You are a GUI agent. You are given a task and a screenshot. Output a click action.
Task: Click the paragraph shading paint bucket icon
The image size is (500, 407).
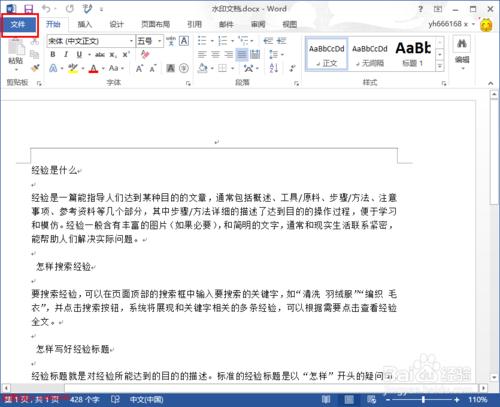[x=202, y=68]
